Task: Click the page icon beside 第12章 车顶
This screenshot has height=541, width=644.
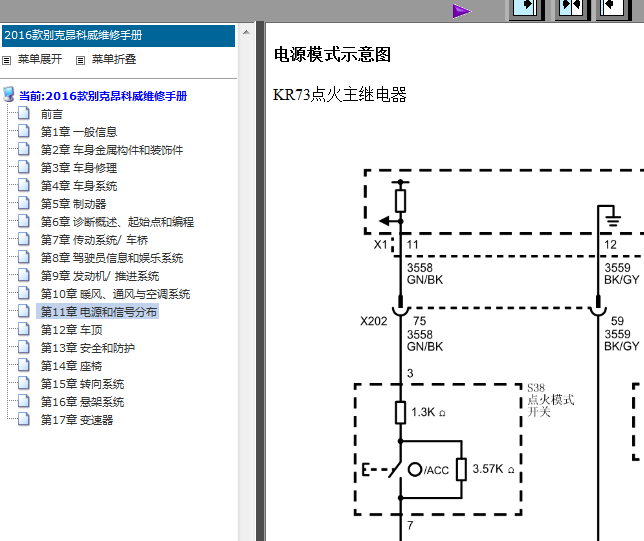Action: pos(24,329)
